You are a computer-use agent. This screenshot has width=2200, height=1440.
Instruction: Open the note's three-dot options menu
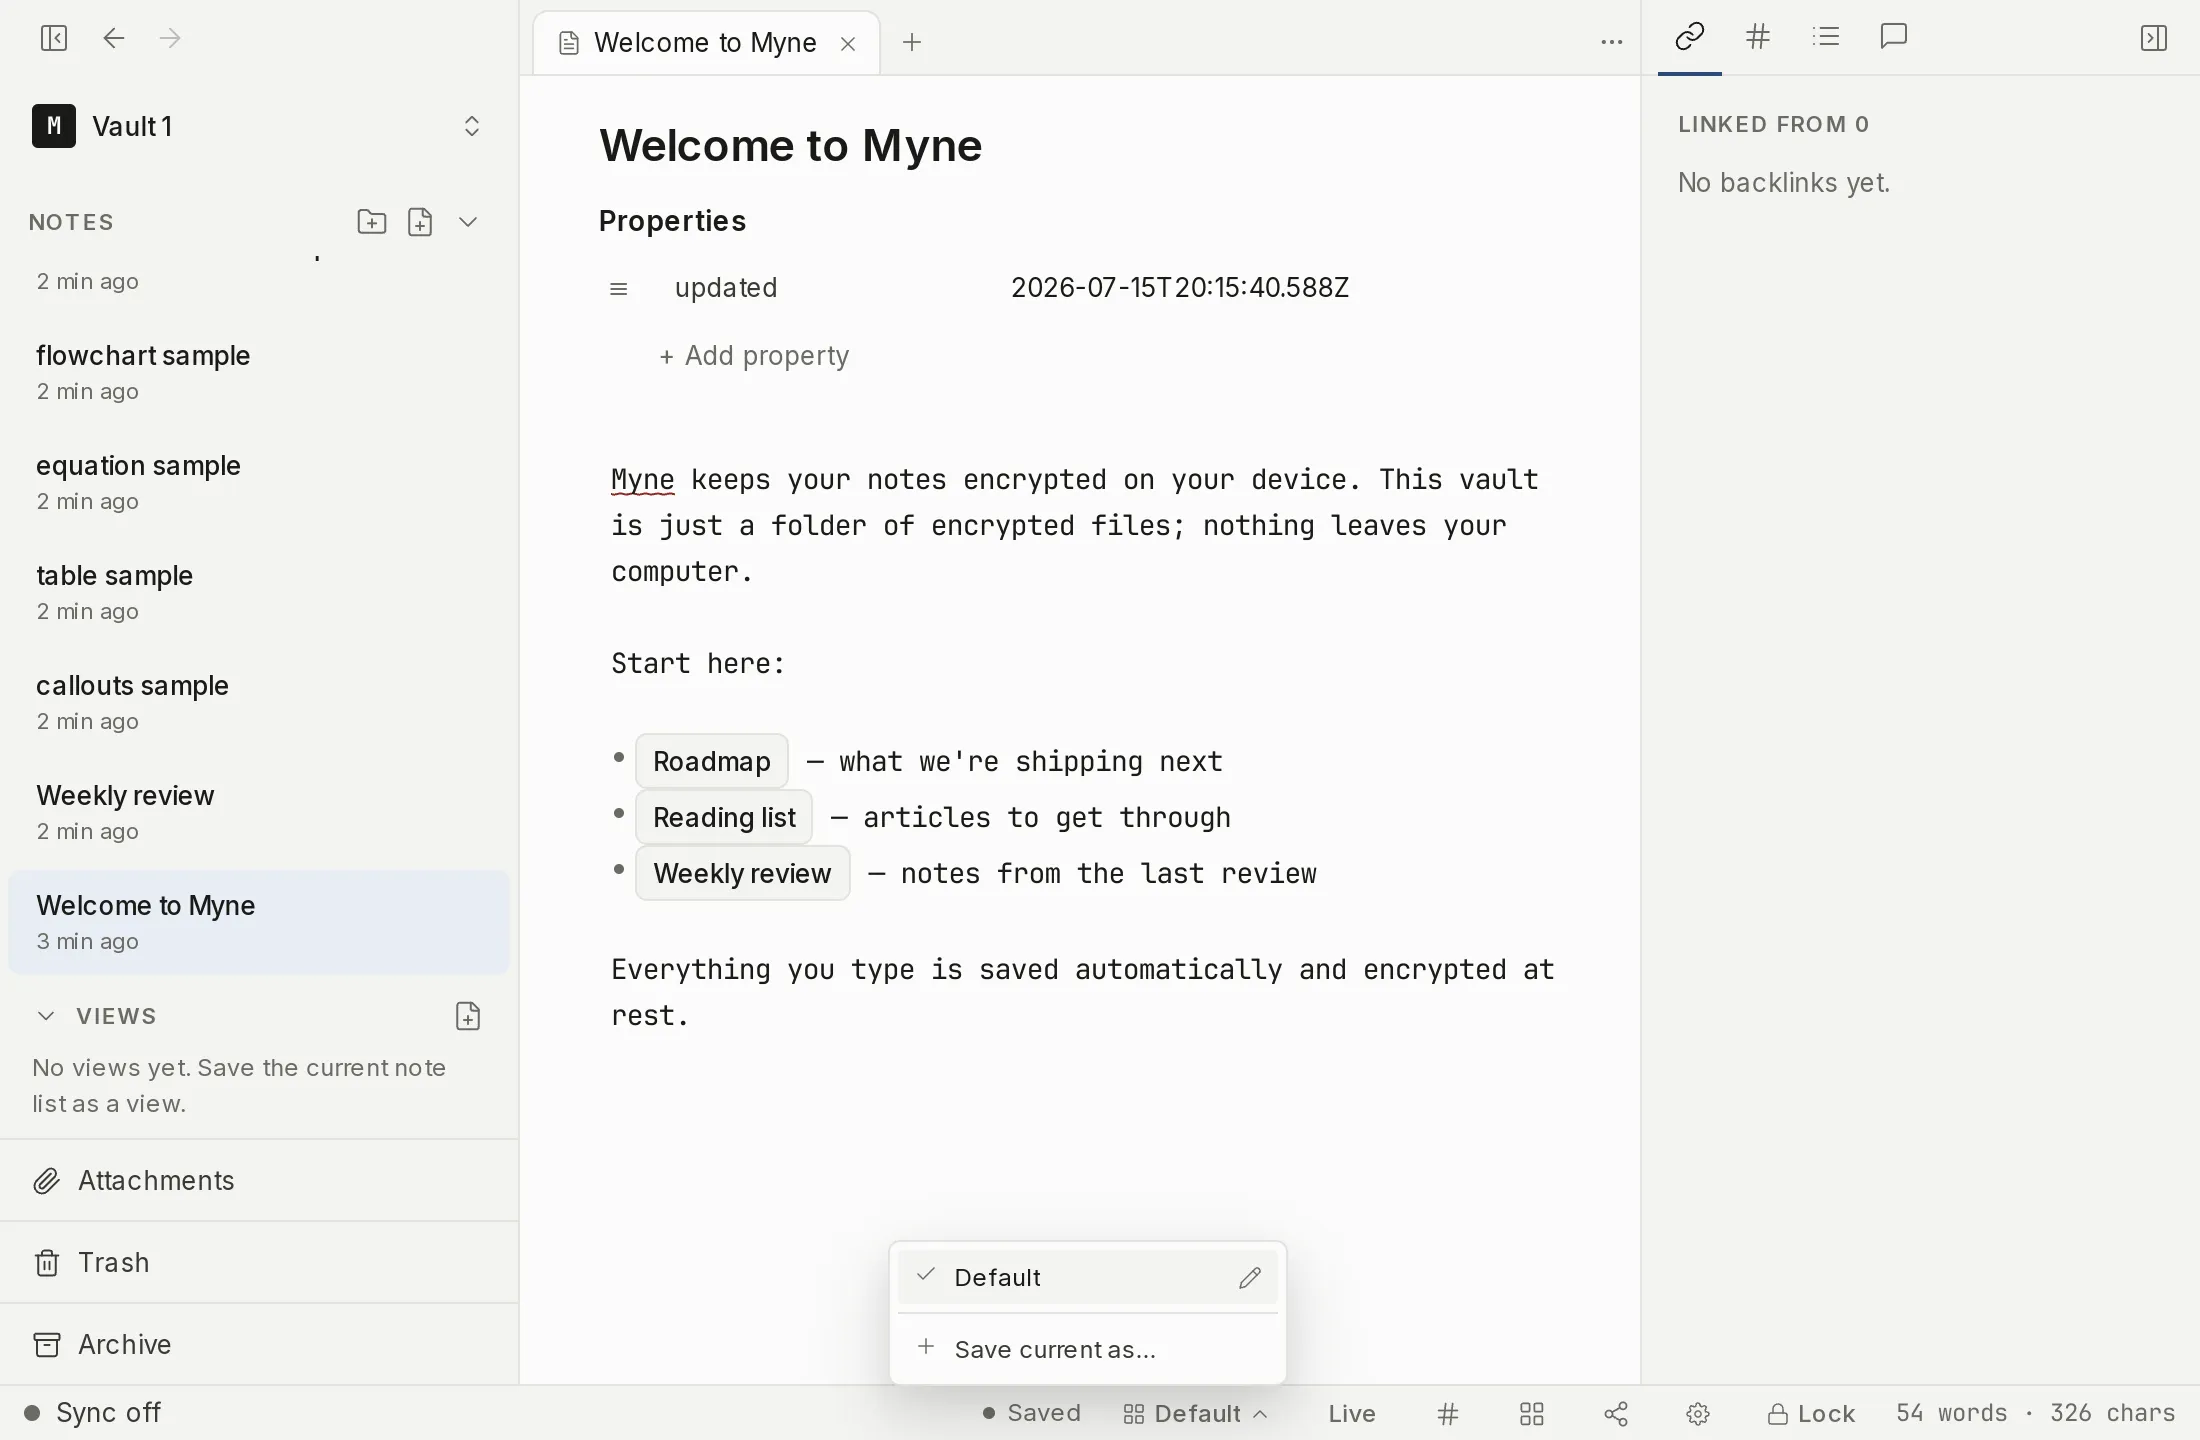1612,42
